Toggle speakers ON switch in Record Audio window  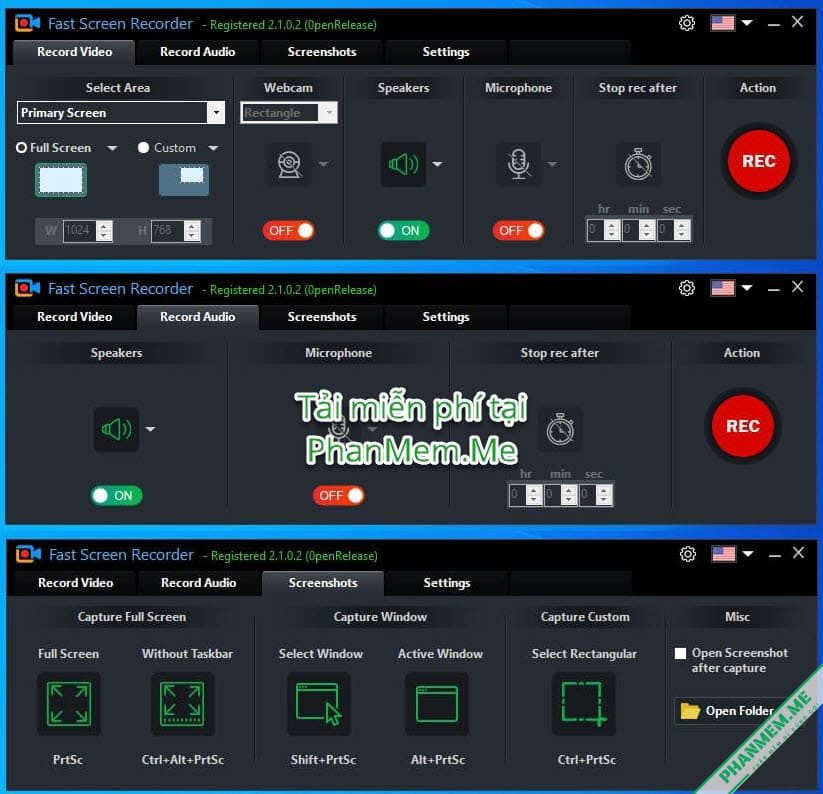coord(117,495)
